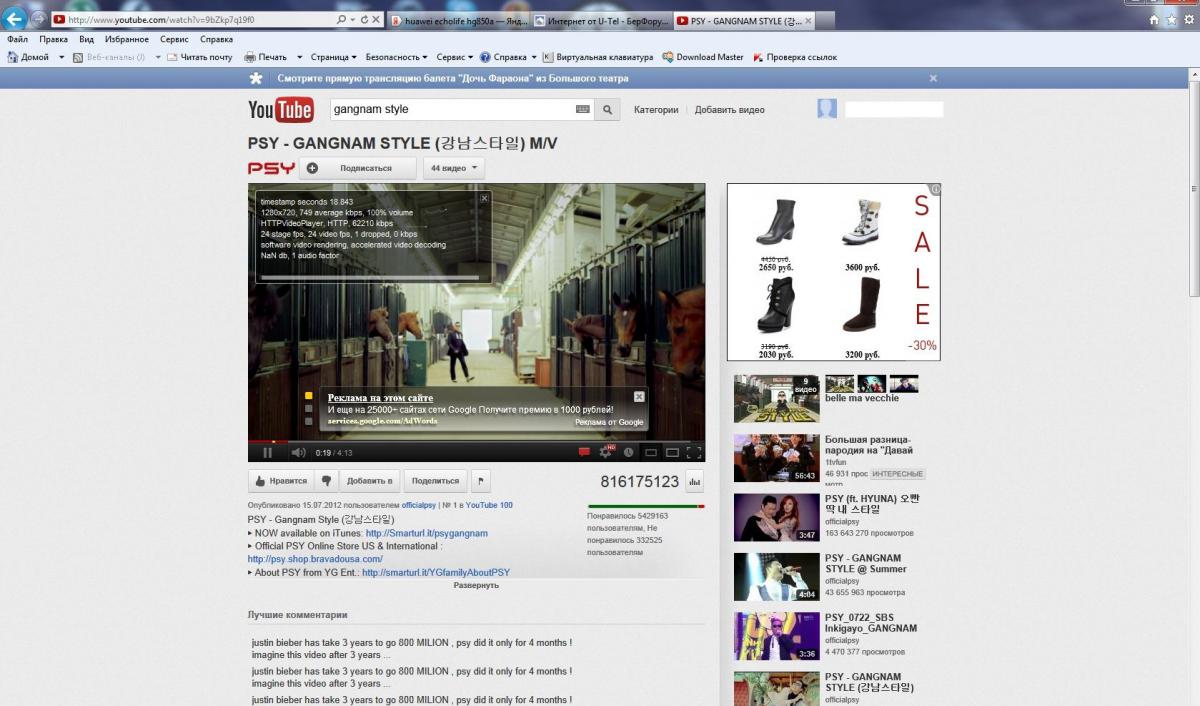Open the "Категории" link

(656, 110)
